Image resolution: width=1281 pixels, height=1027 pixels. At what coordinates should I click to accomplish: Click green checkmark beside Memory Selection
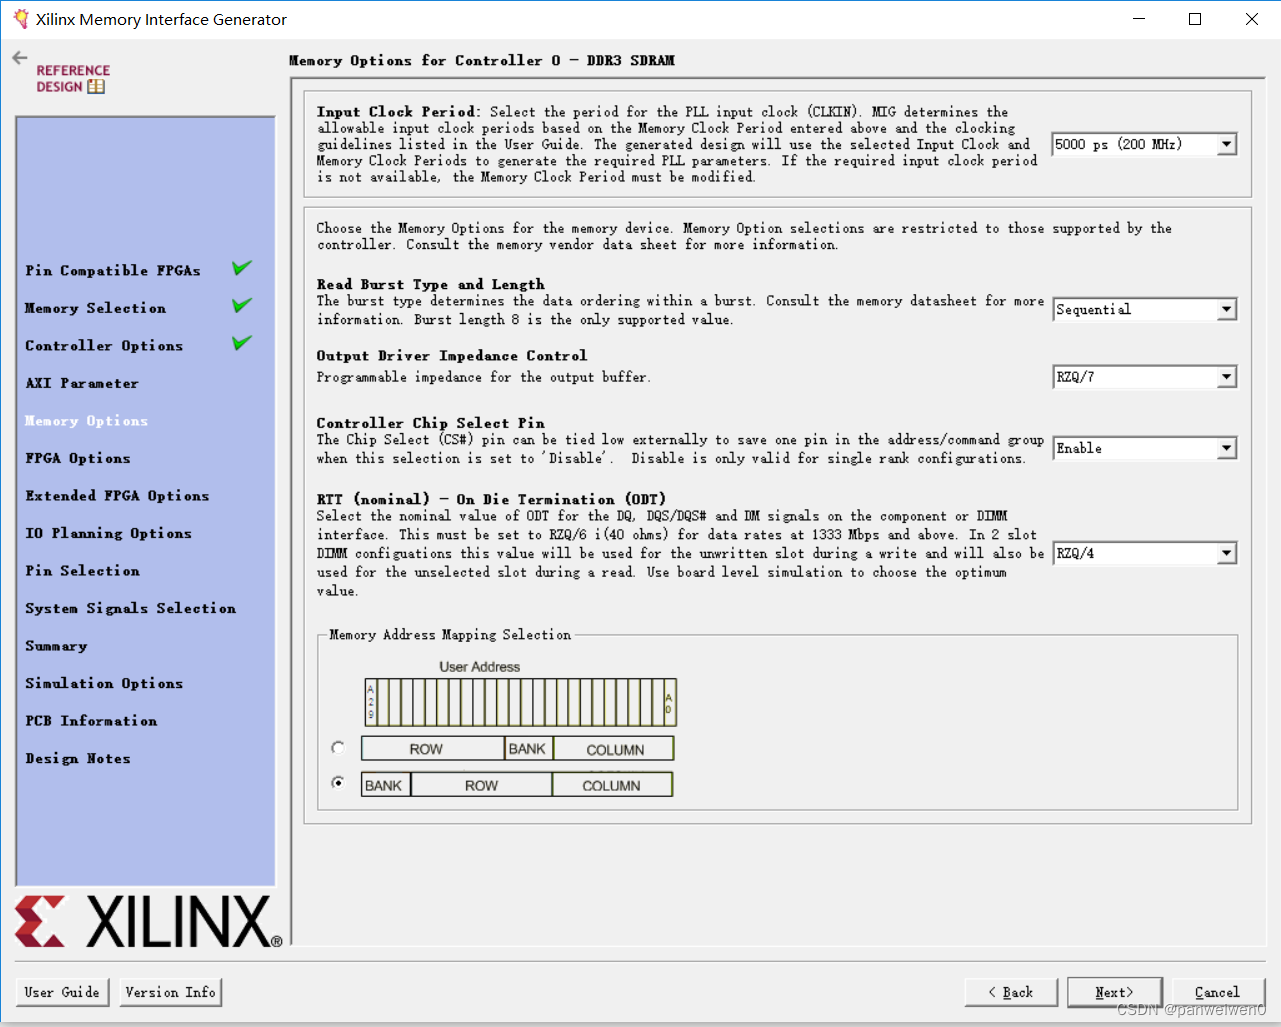pyautogui.click(x=242, y=306)
